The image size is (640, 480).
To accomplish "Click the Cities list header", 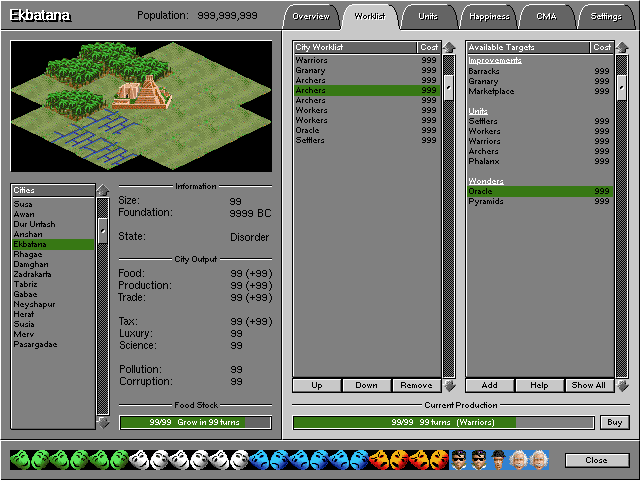I will (53, 190).
